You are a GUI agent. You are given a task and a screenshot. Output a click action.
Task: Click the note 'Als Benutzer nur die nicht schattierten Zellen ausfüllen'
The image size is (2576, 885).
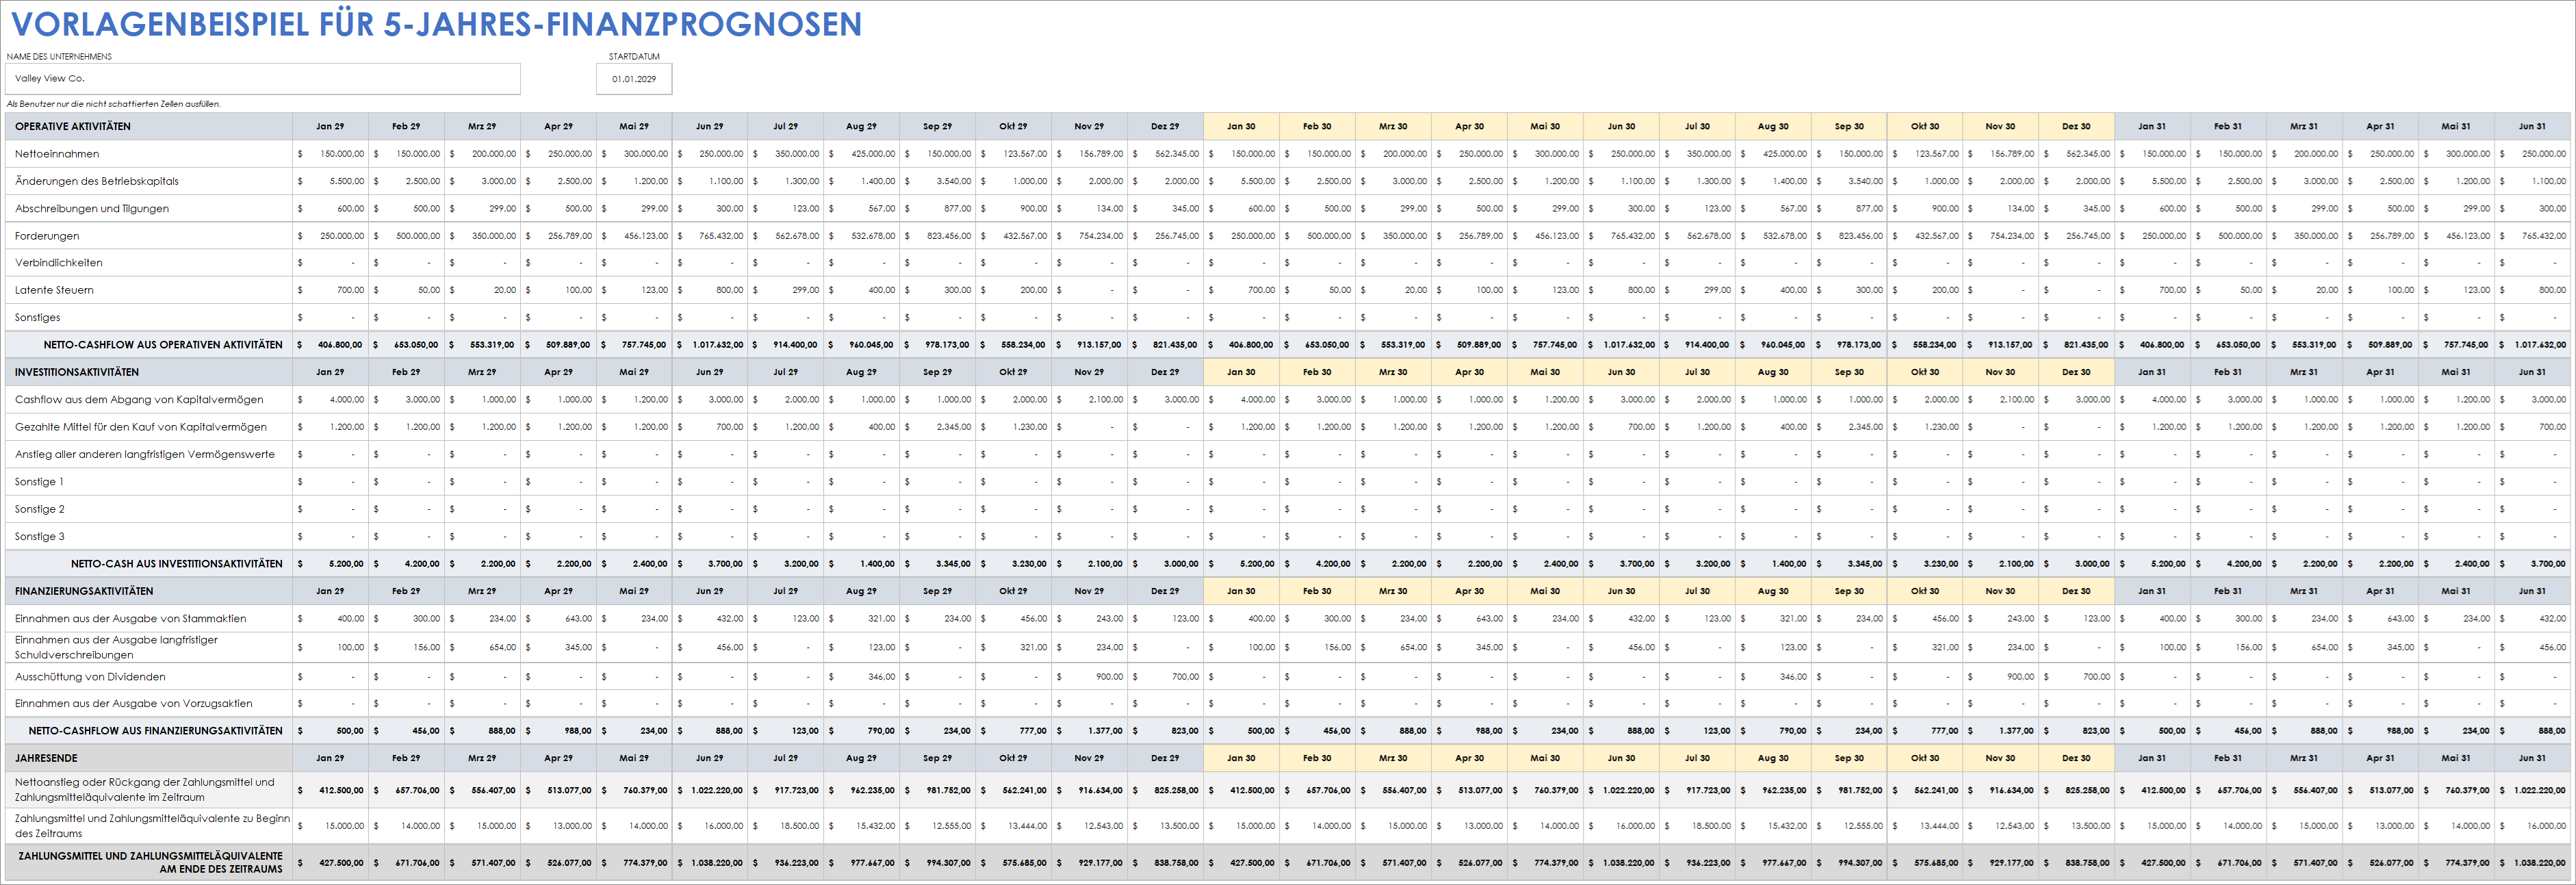pyautogui.click(x=113, y=103)
